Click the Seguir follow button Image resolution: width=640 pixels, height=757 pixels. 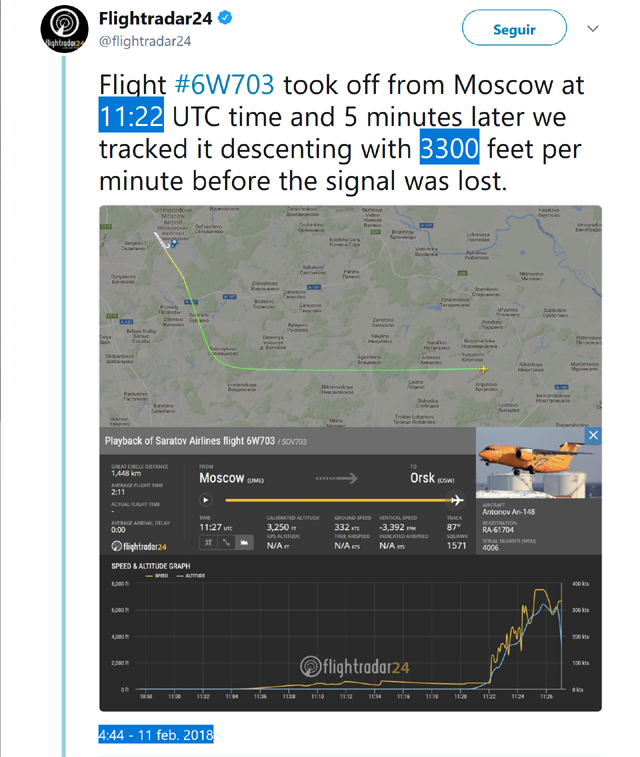[514, 28]
